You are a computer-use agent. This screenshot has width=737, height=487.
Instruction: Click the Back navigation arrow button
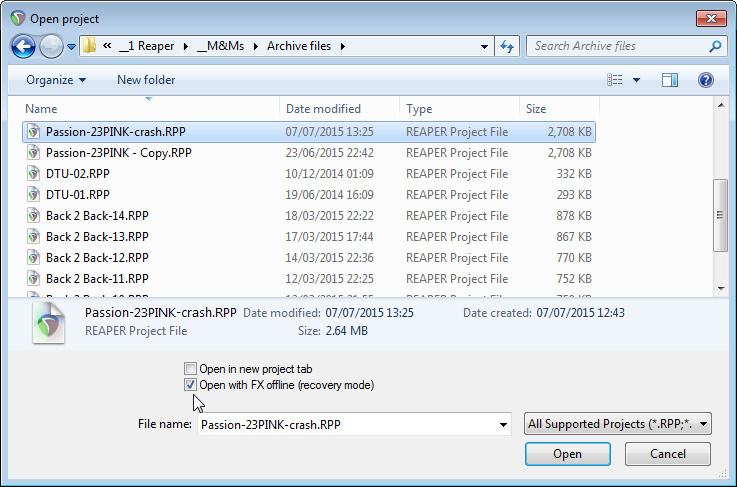(23, 46)
